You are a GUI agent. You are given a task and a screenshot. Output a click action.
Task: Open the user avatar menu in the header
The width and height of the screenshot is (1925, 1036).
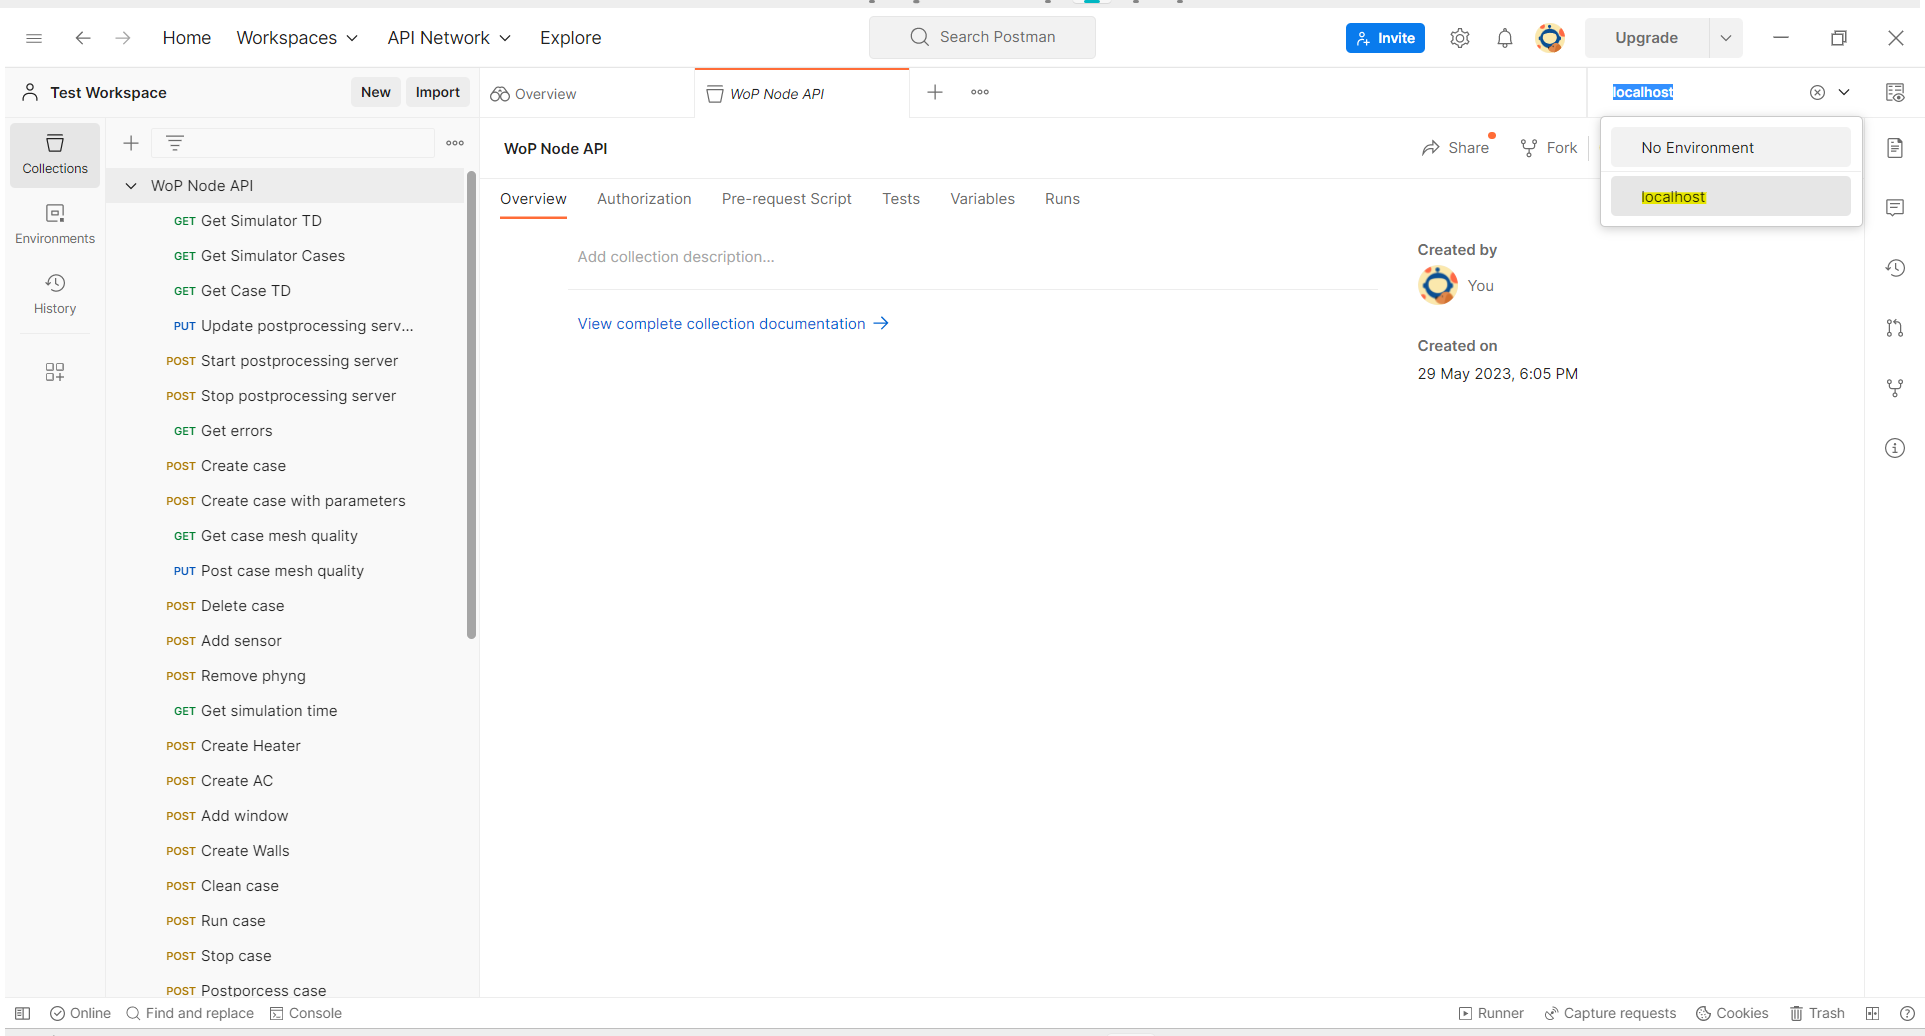(x=1550, y=38)
